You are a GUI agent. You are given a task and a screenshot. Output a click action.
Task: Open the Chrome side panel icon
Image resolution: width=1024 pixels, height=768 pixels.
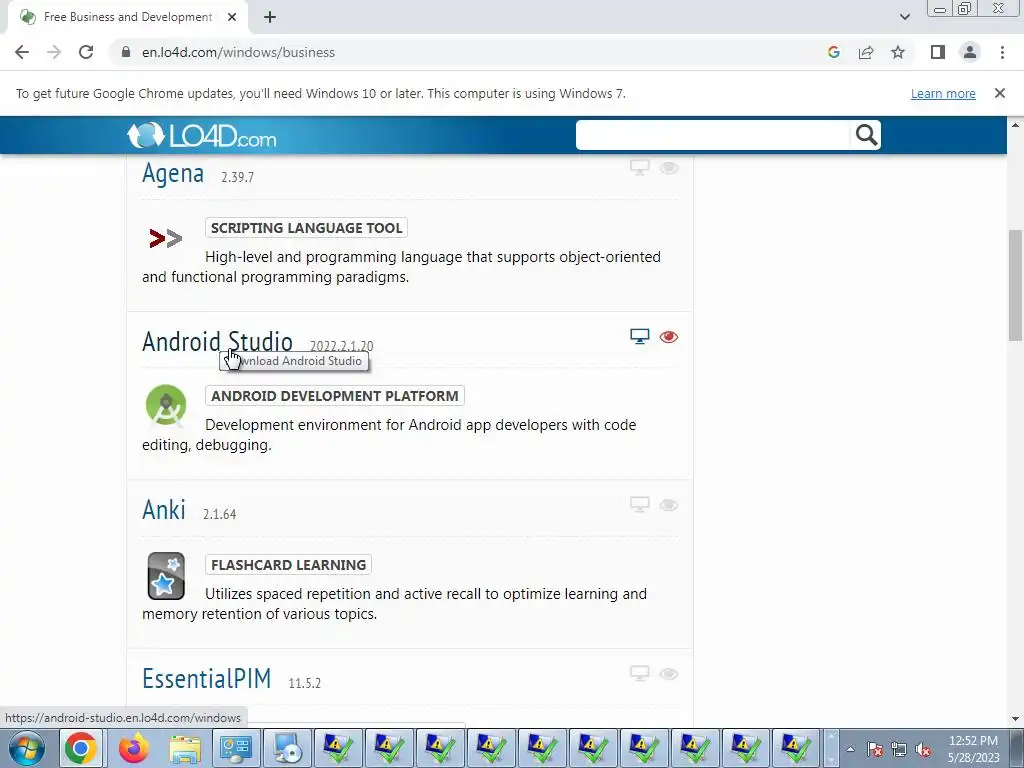(x=938, y=52)
